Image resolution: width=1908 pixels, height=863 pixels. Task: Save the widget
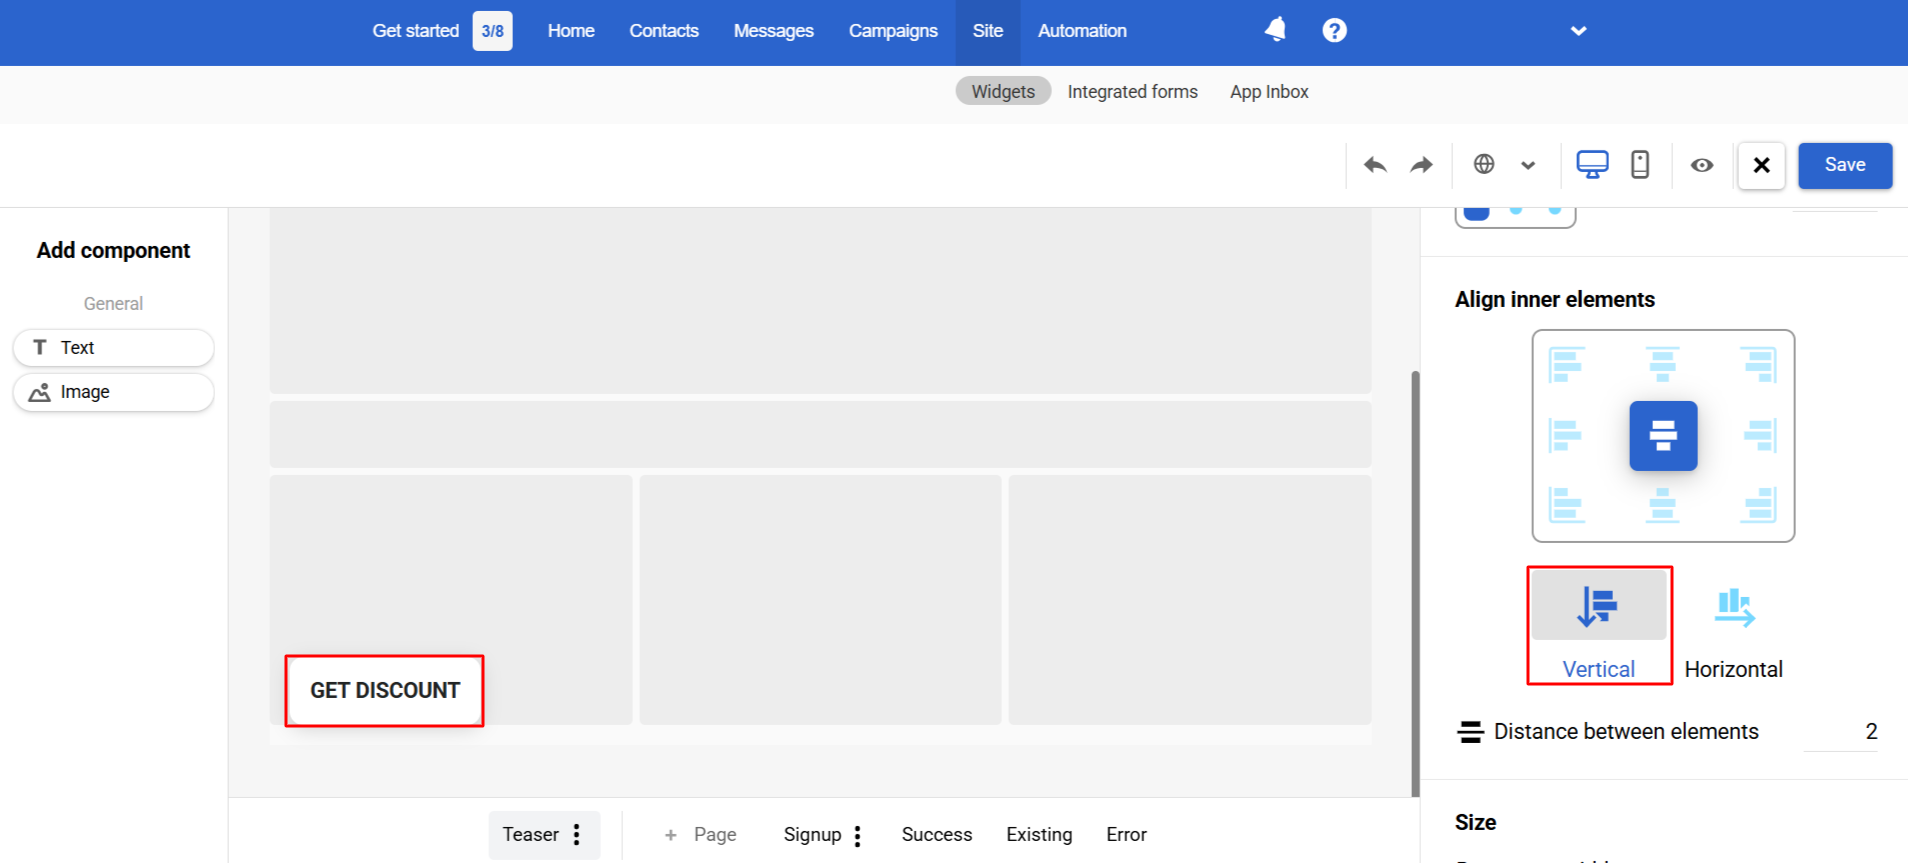click(1845, 165)
